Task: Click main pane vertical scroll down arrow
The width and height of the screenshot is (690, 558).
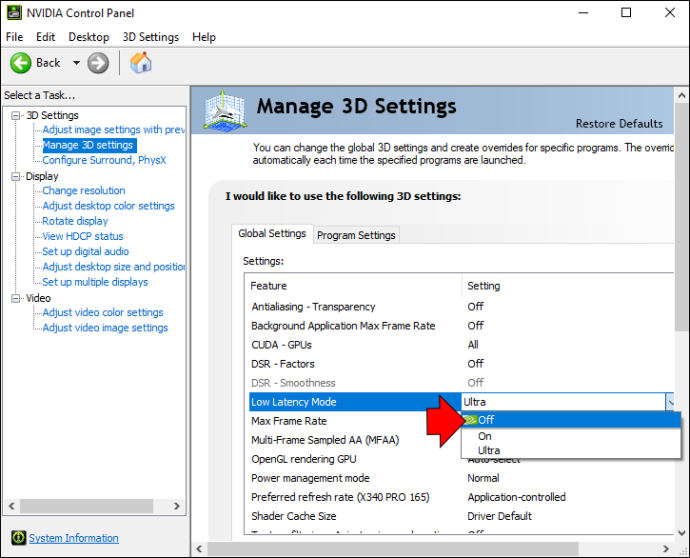Action: 682,533
